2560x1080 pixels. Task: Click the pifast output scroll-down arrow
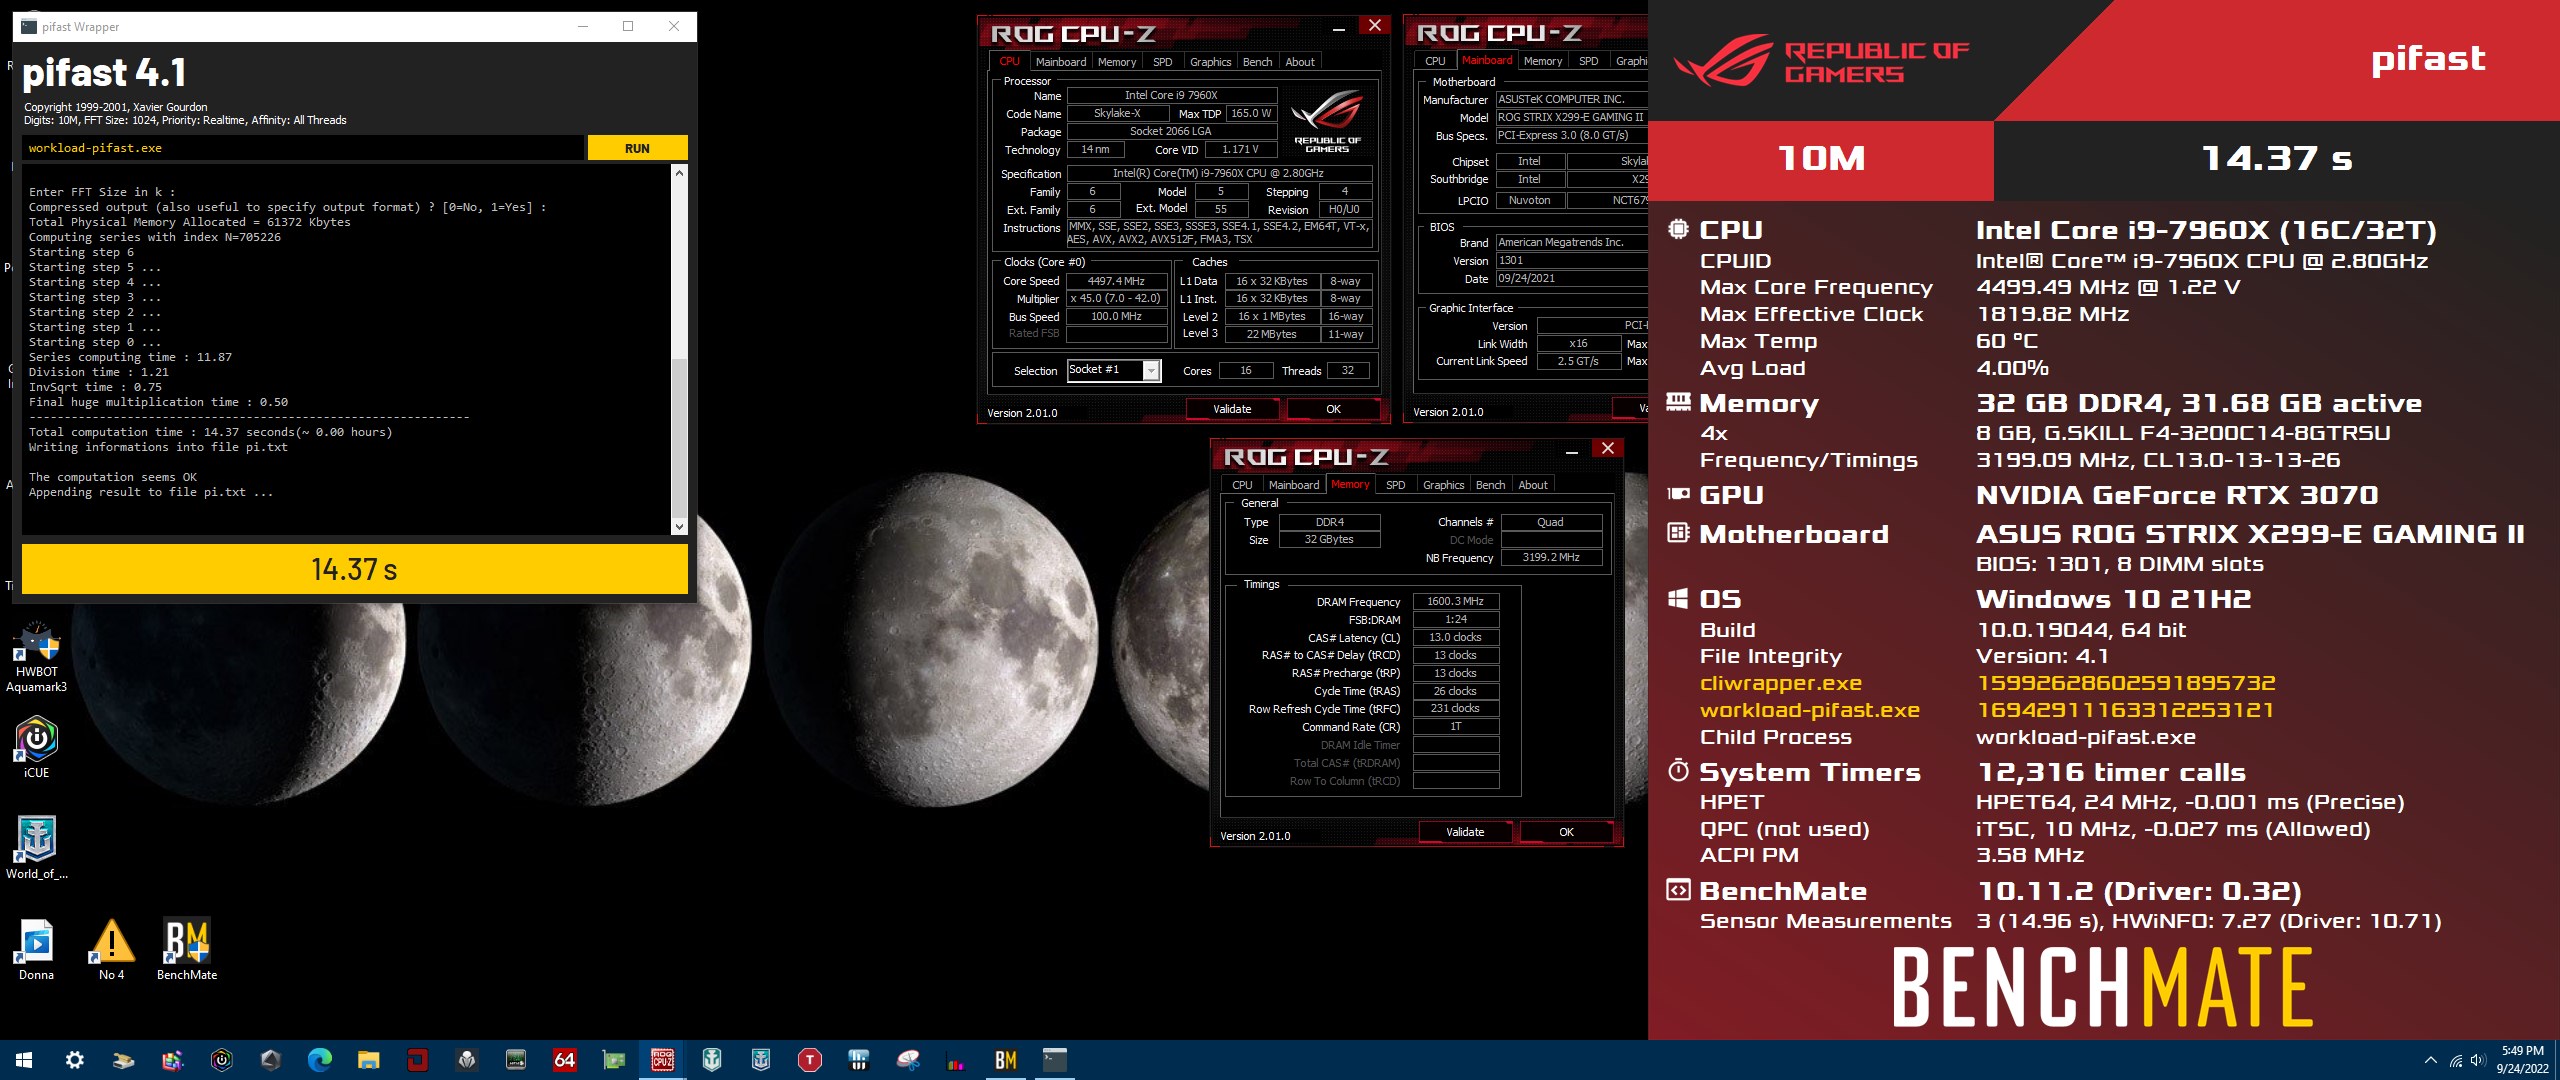coord(679,526)
